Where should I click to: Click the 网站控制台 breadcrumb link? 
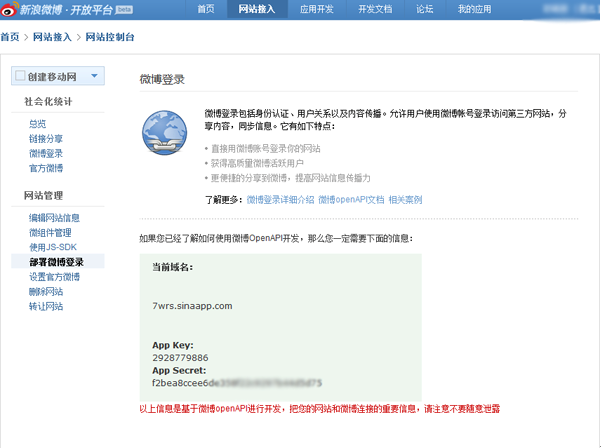click(110, 37)
